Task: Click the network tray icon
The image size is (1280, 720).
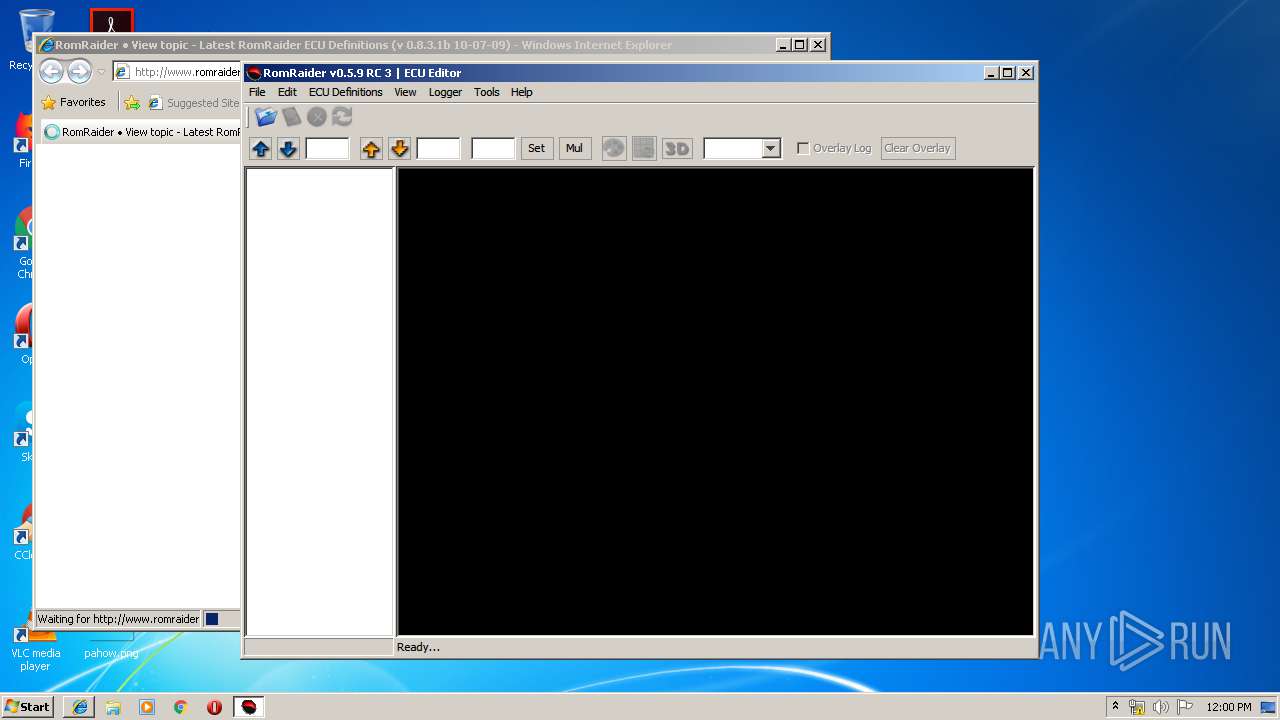Action: pos(1137,707)
